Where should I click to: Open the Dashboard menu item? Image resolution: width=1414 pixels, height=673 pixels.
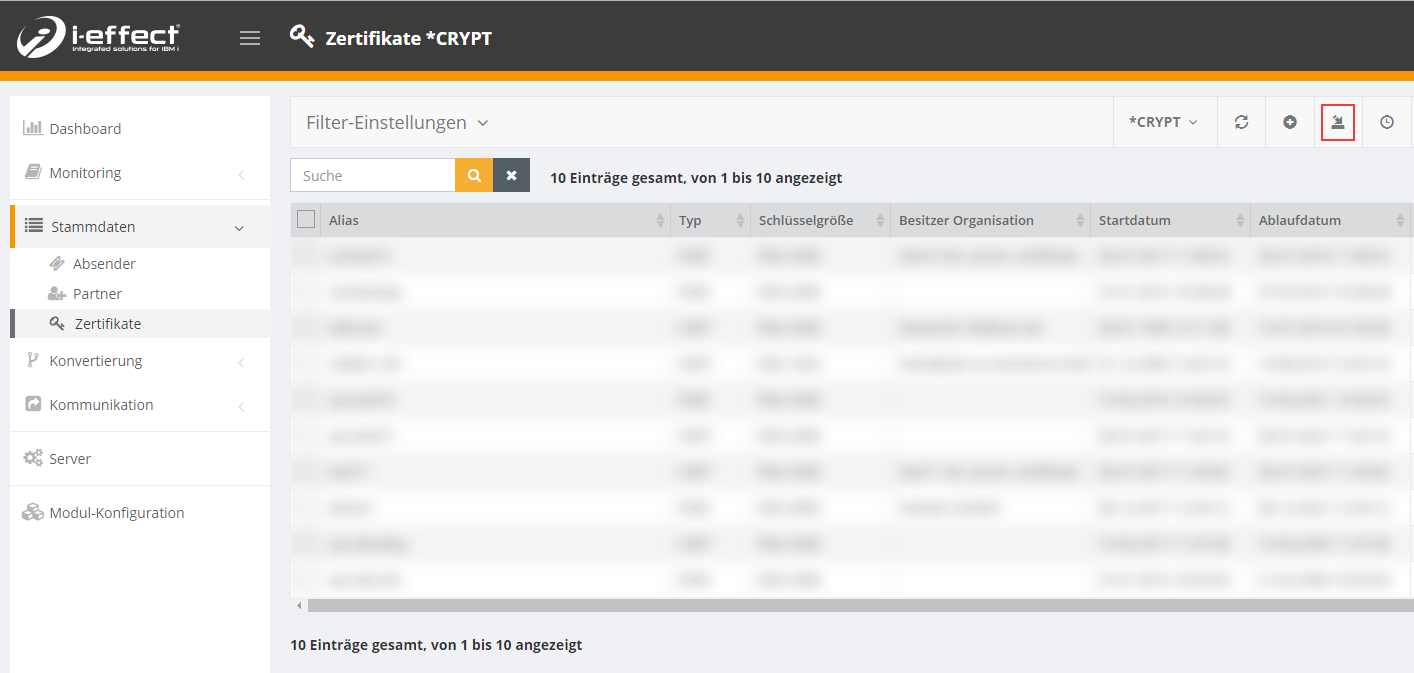[85, 129]
